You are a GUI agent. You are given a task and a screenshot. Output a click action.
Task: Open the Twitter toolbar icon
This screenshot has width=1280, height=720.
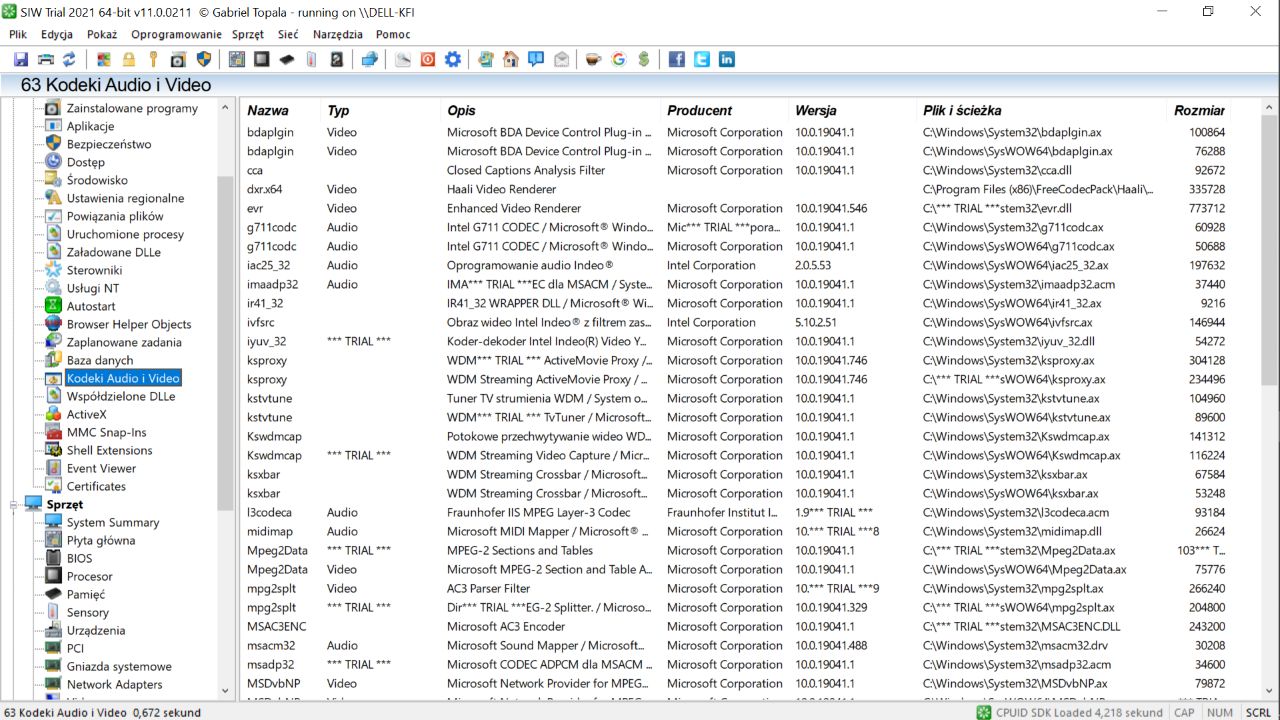click(x=702, y=60)
